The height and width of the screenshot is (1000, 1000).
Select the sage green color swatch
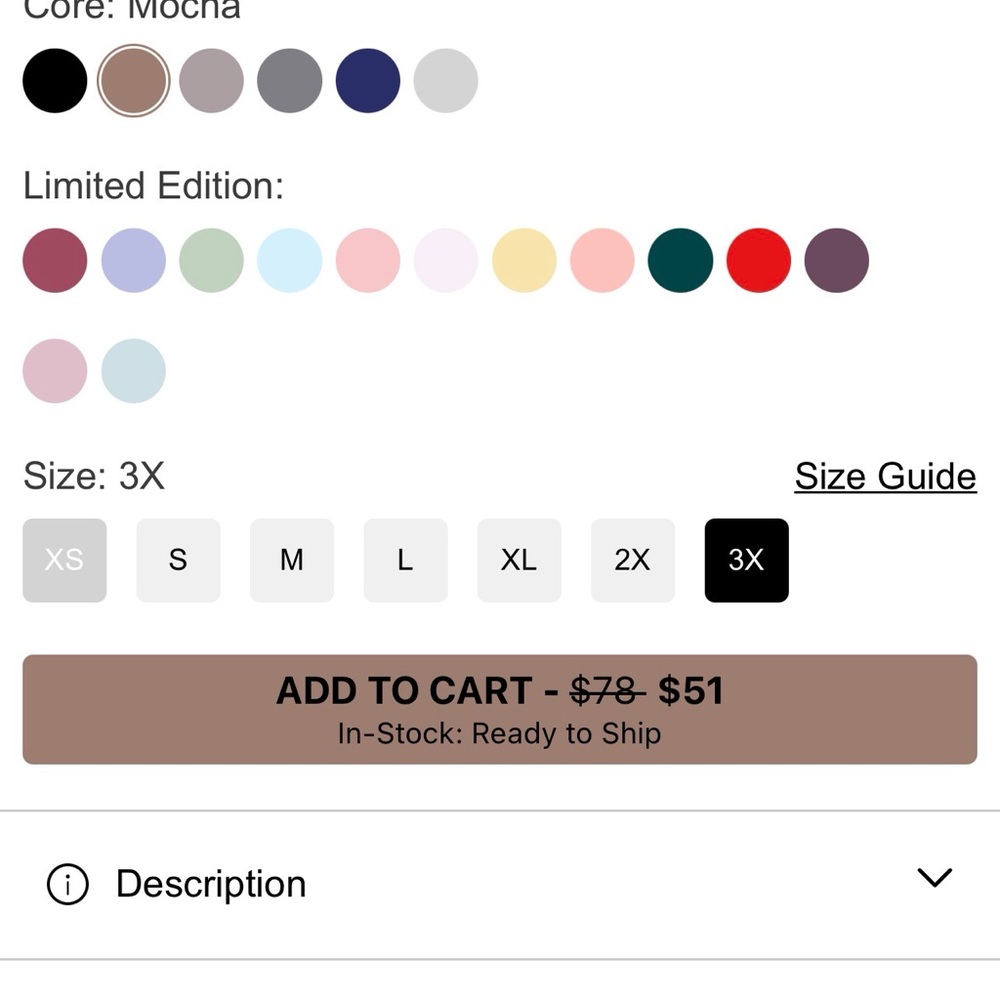(x=211, y=260)
